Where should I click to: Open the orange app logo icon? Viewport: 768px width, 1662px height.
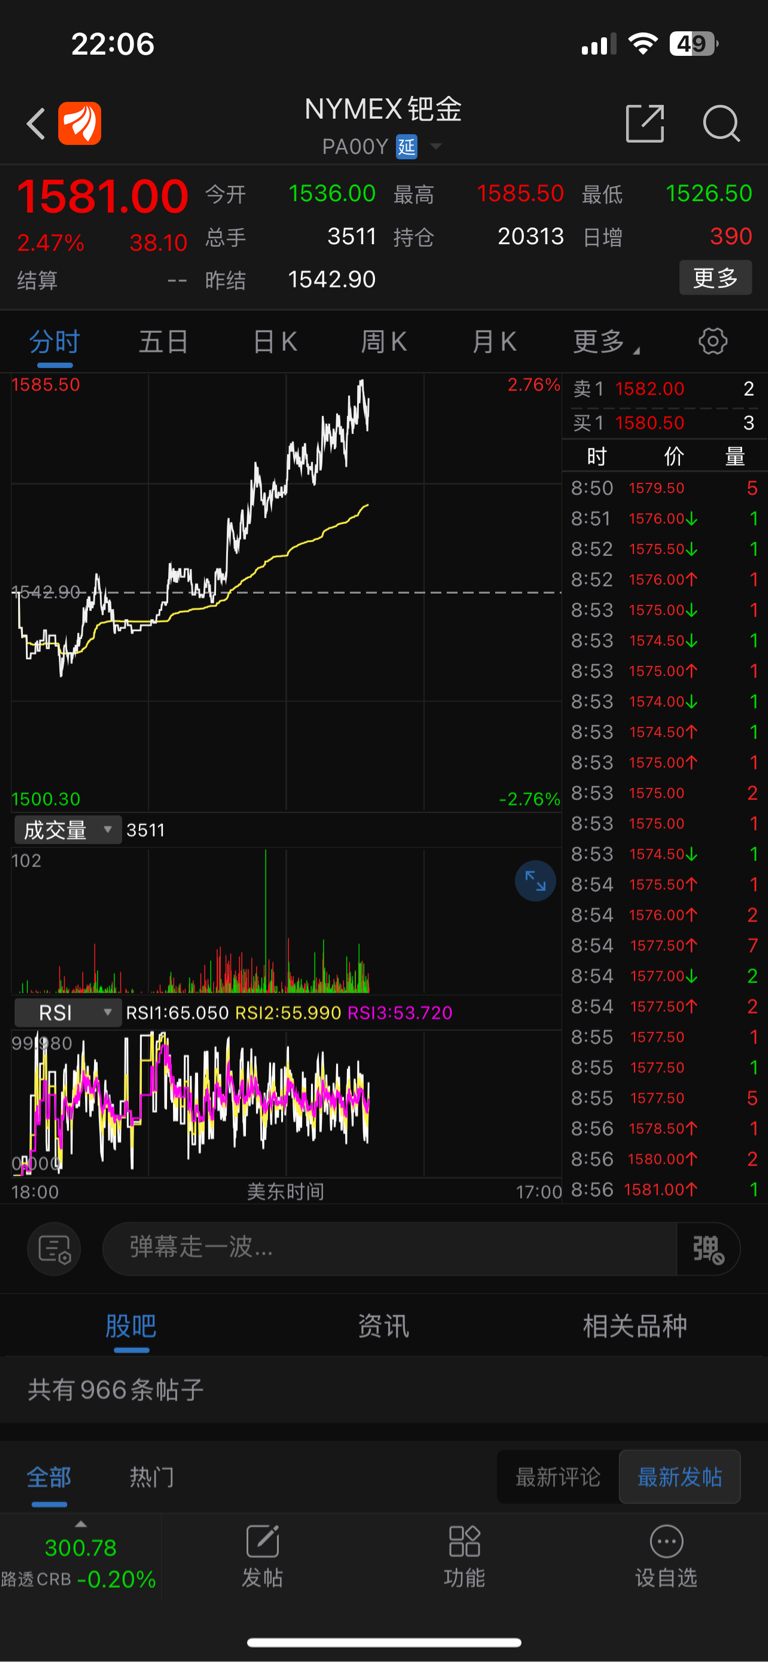[80, 124]
